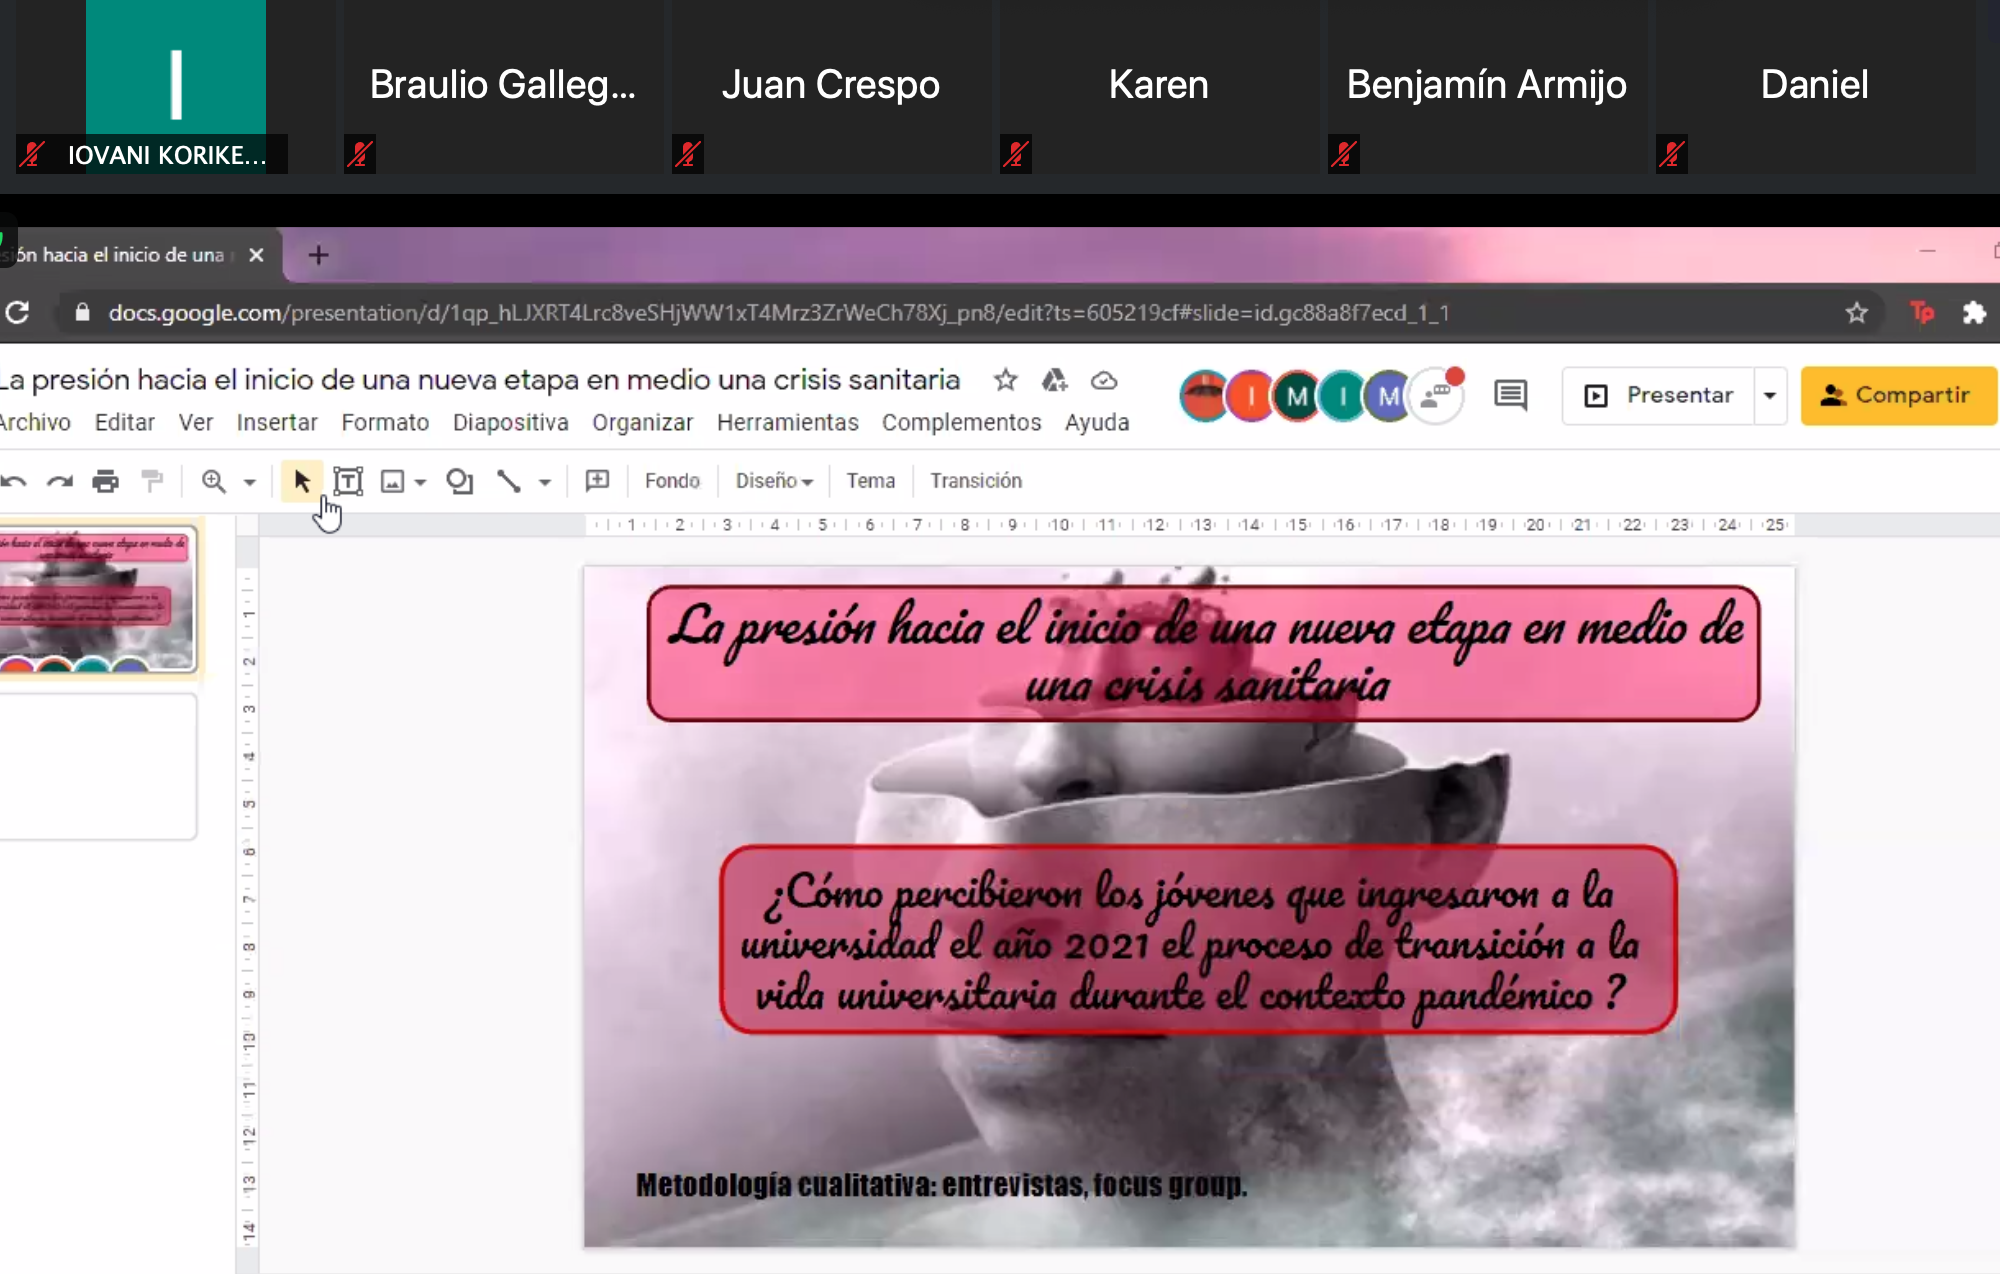2000x1274 pixels.
Task: Expand the Presentar dropdown arrow
Action: [1770, 395]
